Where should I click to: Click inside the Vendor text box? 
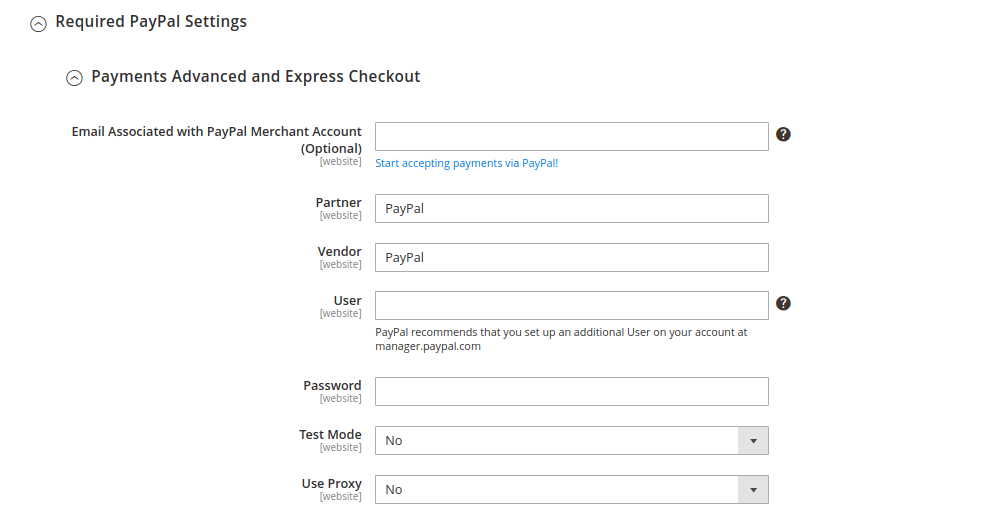[571, 258]
